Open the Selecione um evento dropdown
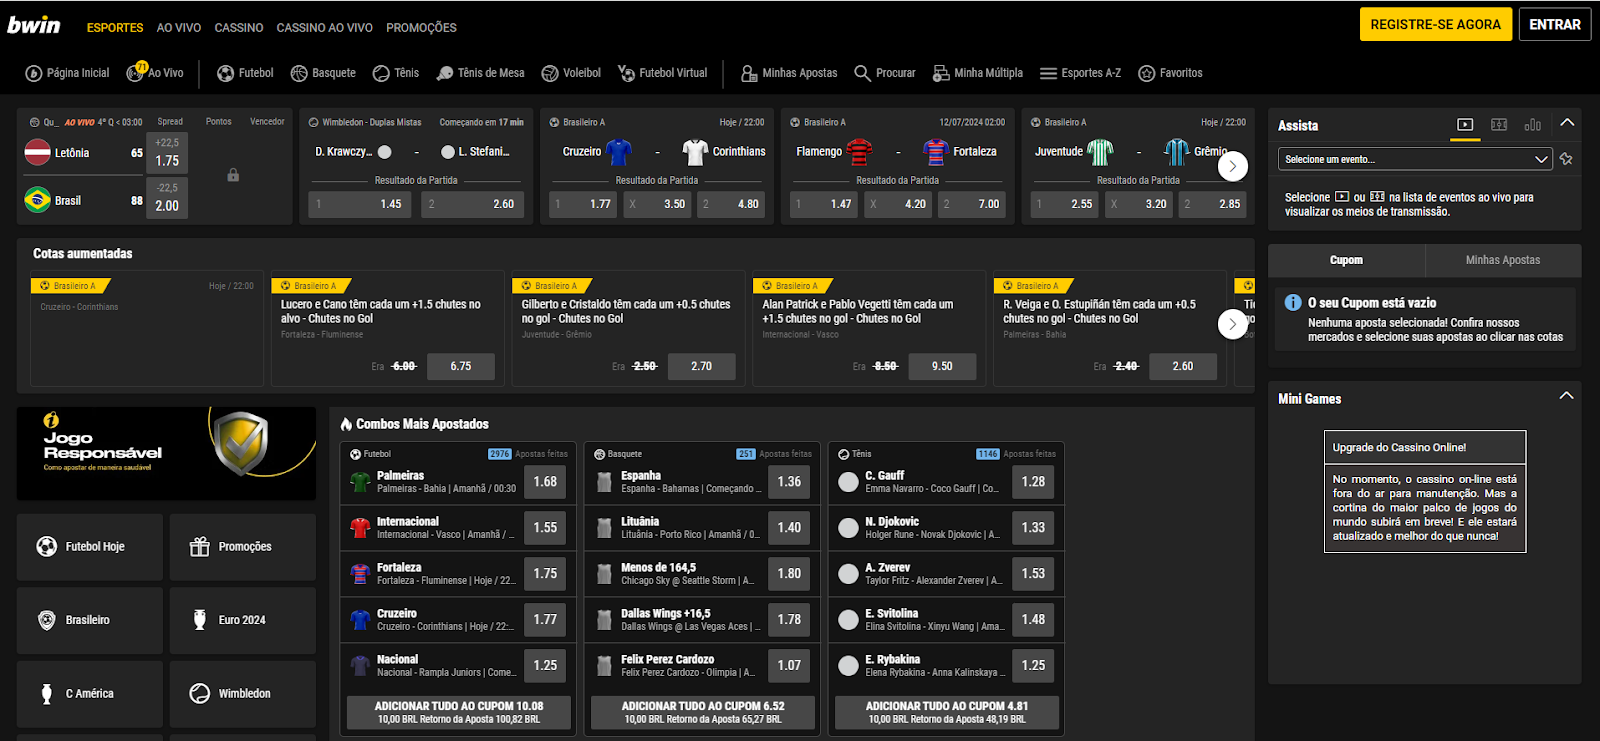1600x741 pixels. (x=1415, y=159)
